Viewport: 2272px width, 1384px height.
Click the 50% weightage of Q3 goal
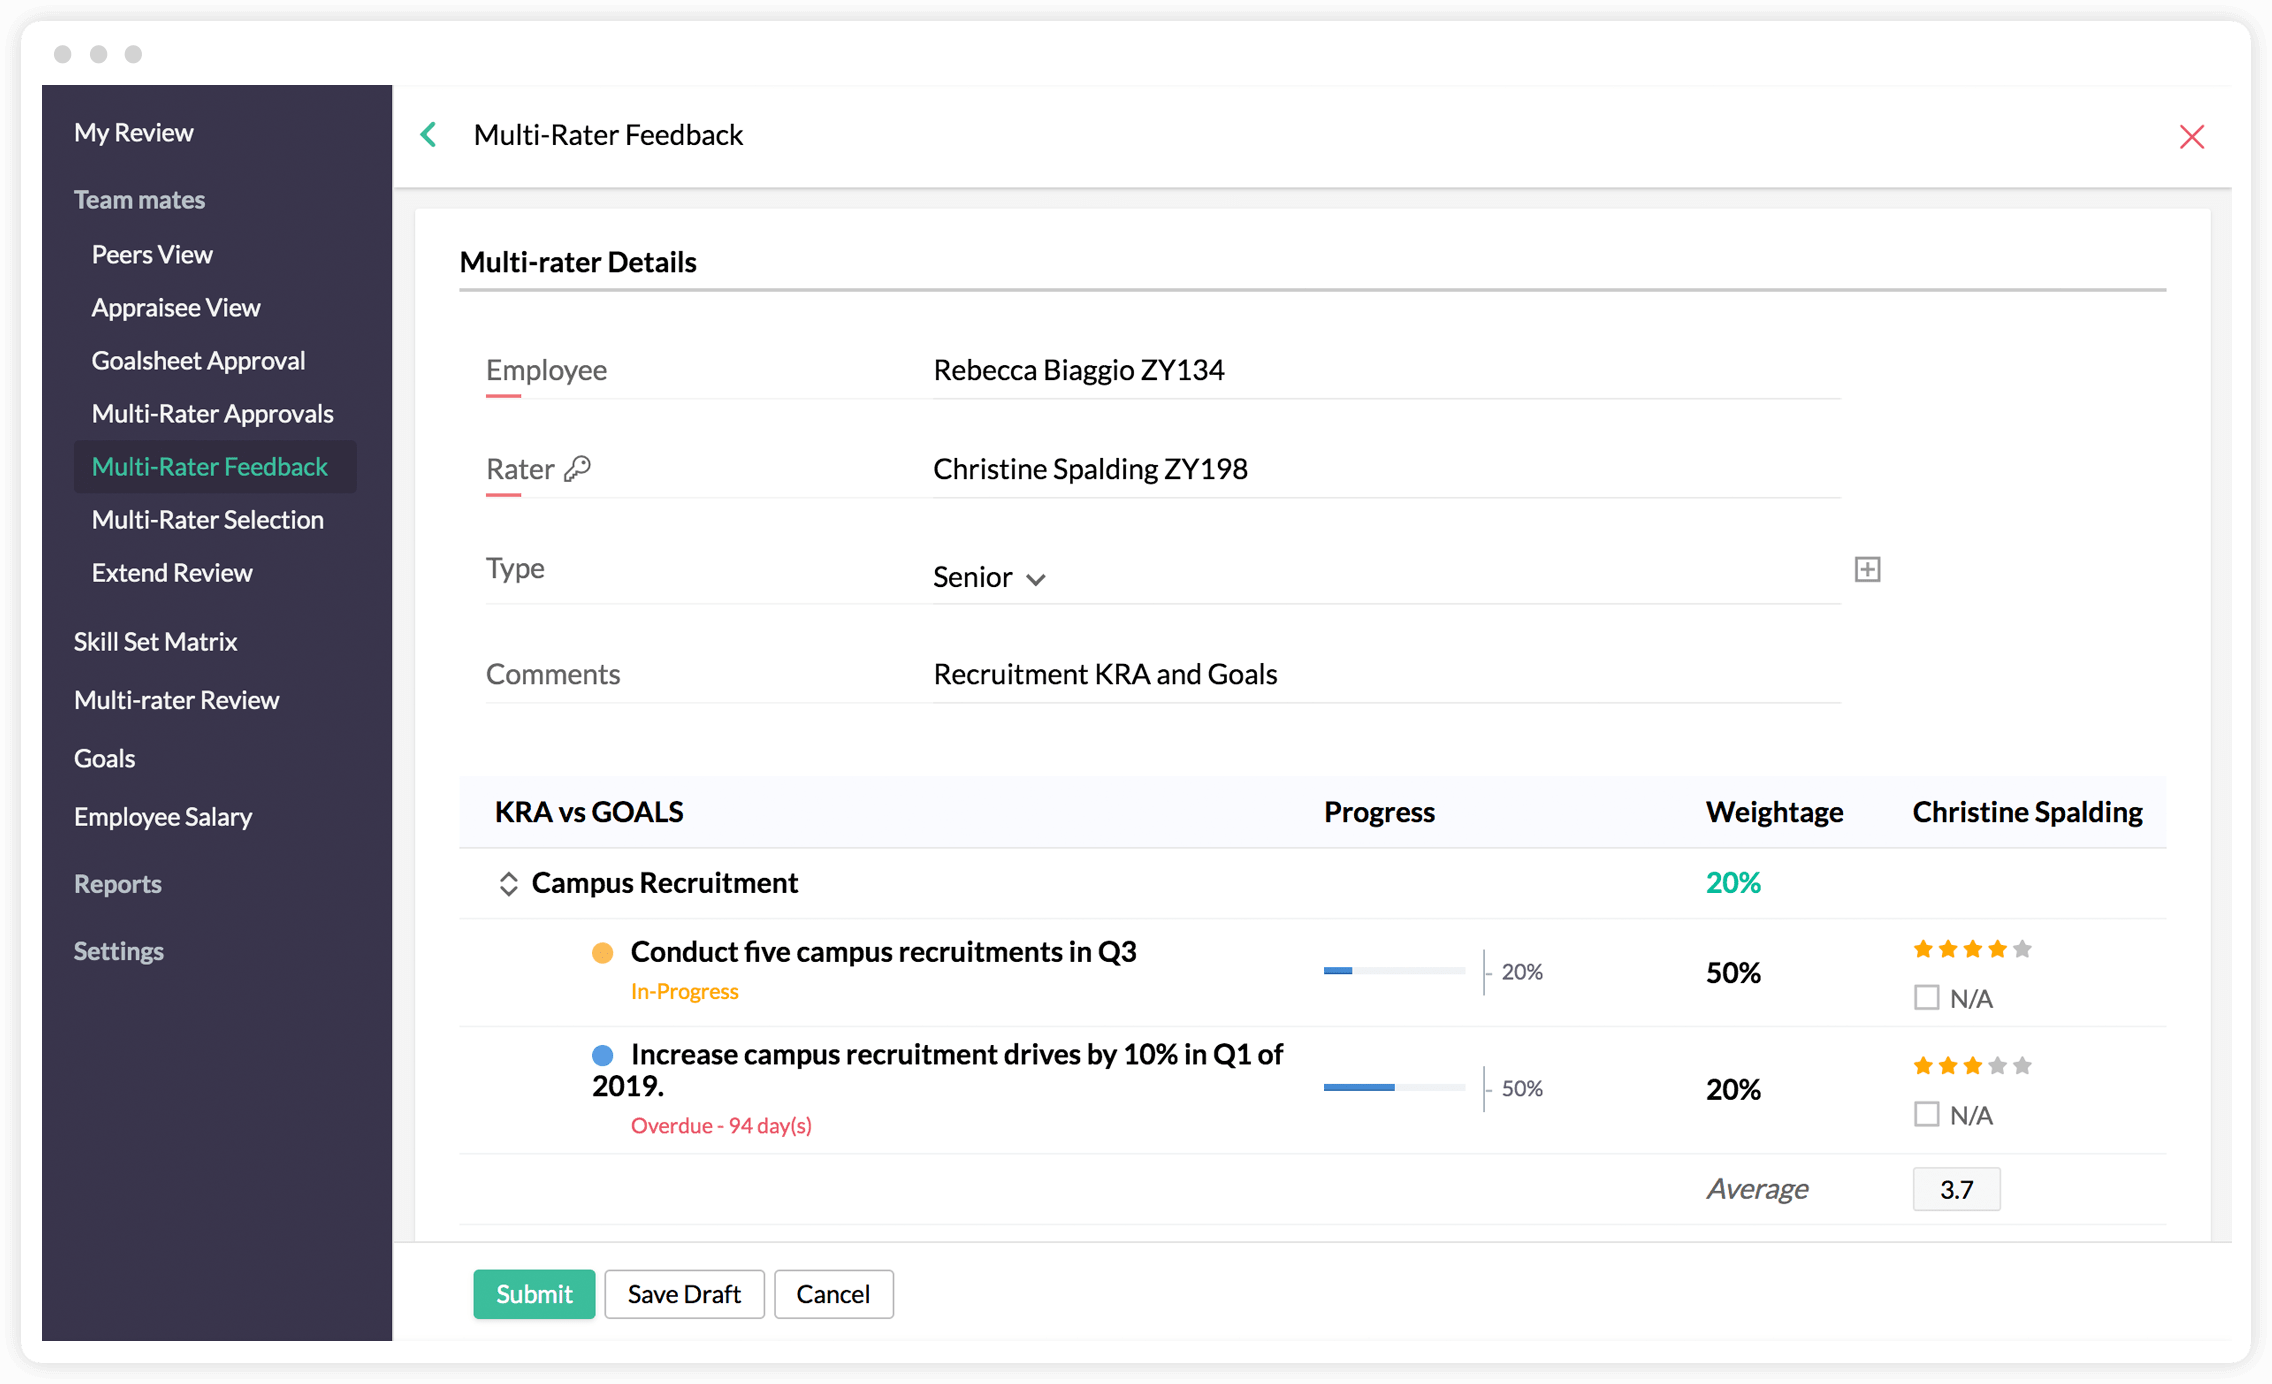tap(1733, 972)
